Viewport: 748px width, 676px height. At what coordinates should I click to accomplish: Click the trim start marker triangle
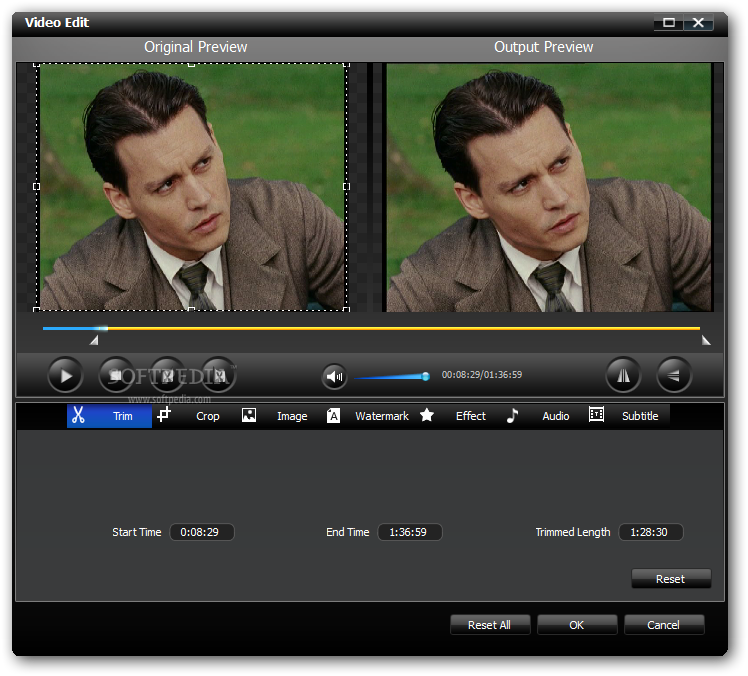(x=94, y=340)
